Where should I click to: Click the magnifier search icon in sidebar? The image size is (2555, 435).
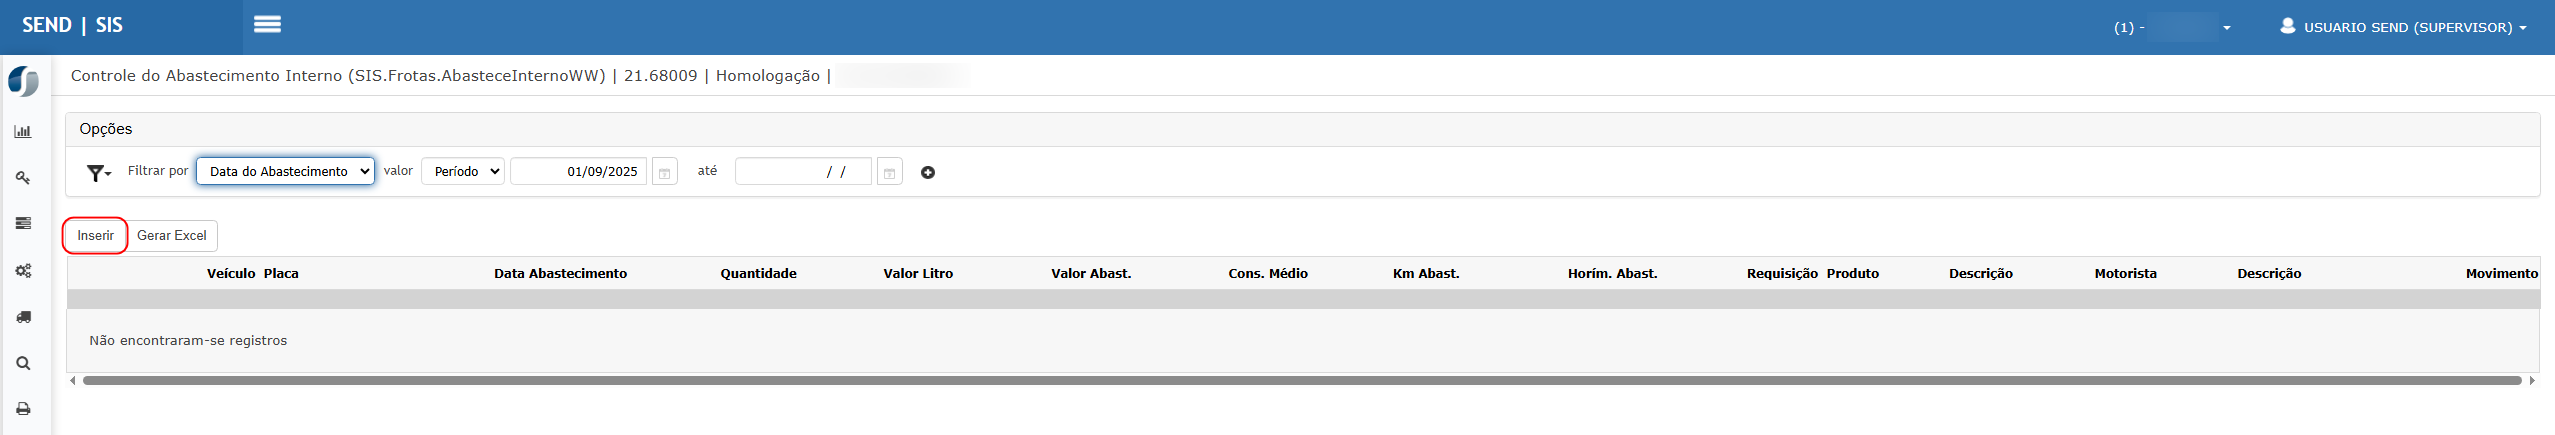point(23,364)
